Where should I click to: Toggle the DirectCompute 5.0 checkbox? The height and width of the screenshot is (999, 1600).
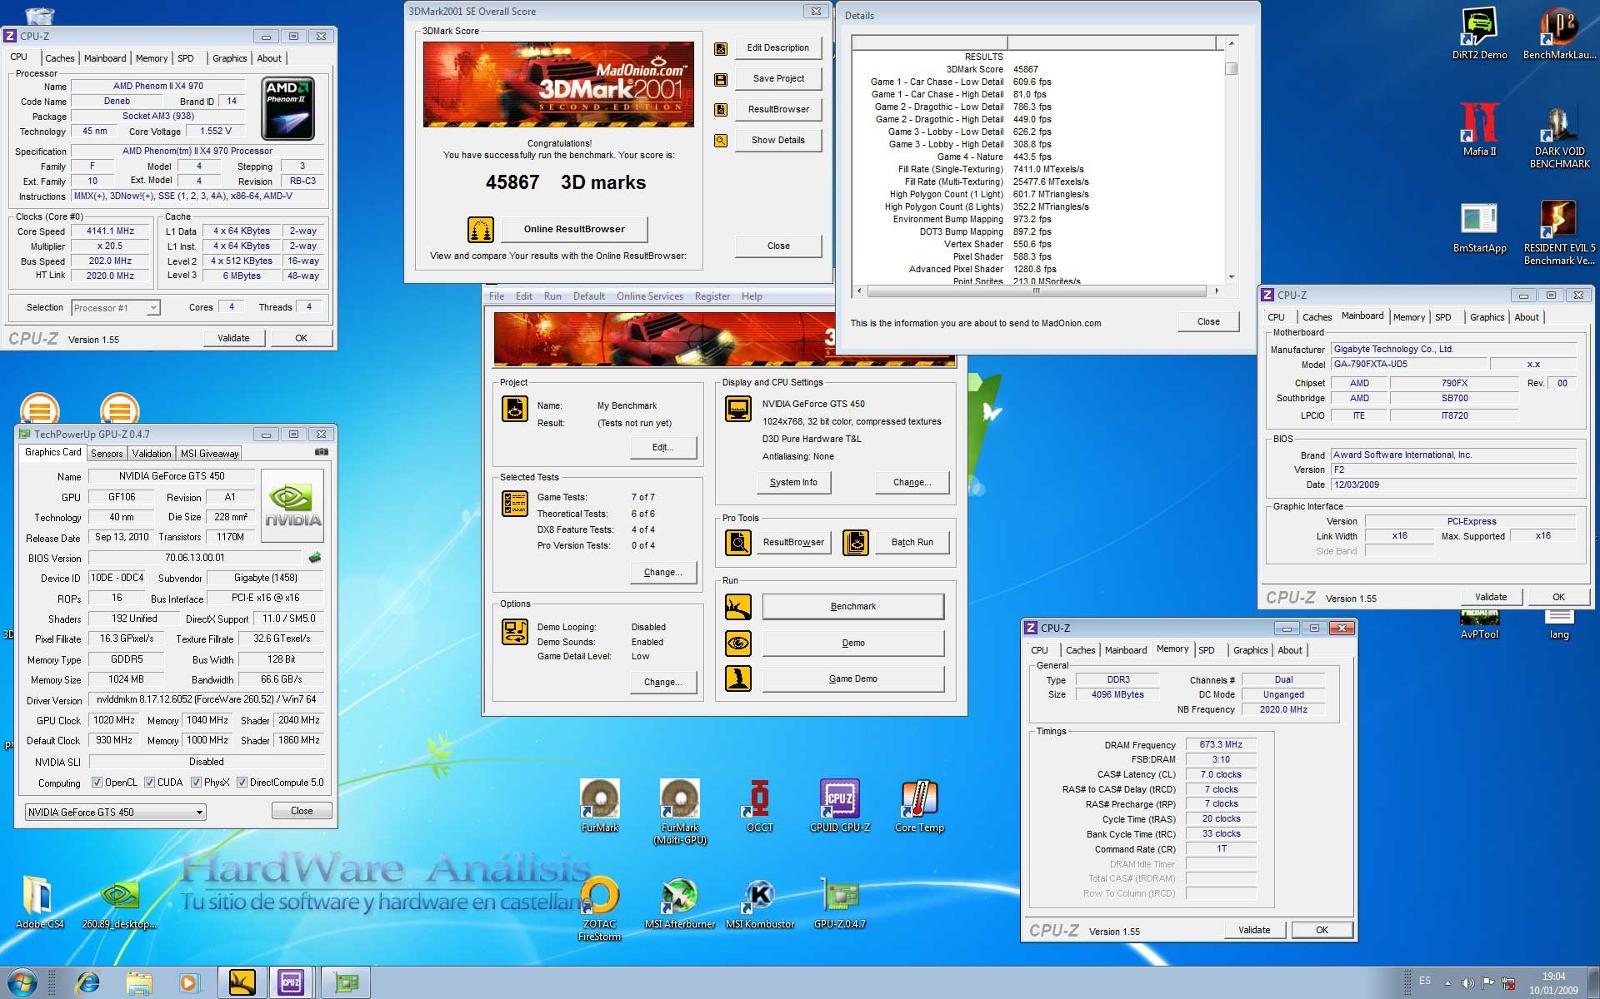coord(242,782)
